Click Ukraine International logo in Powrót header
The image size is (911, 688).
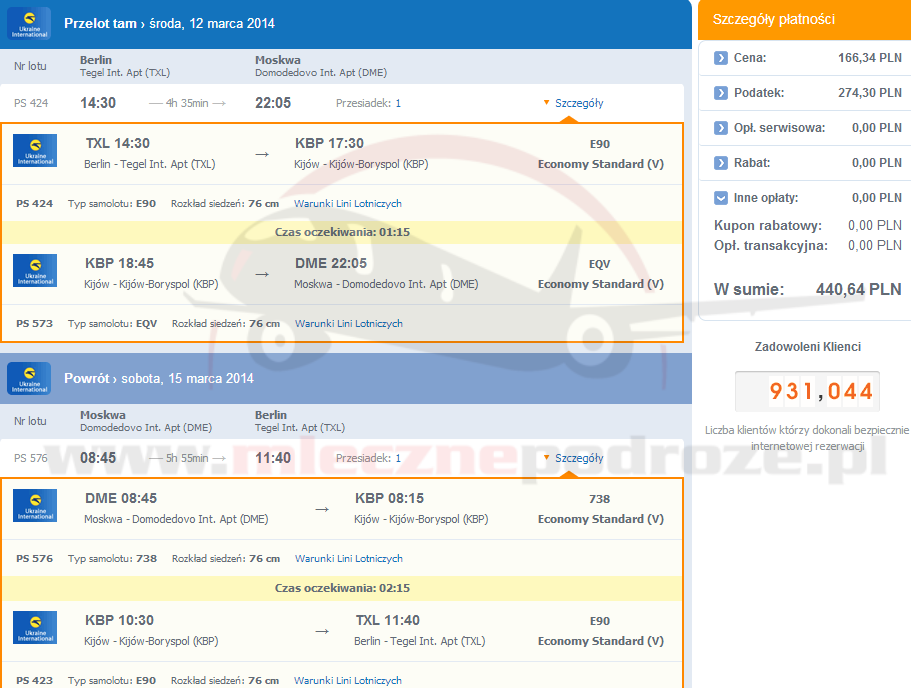pyautogui.click(x=29, y=379)
